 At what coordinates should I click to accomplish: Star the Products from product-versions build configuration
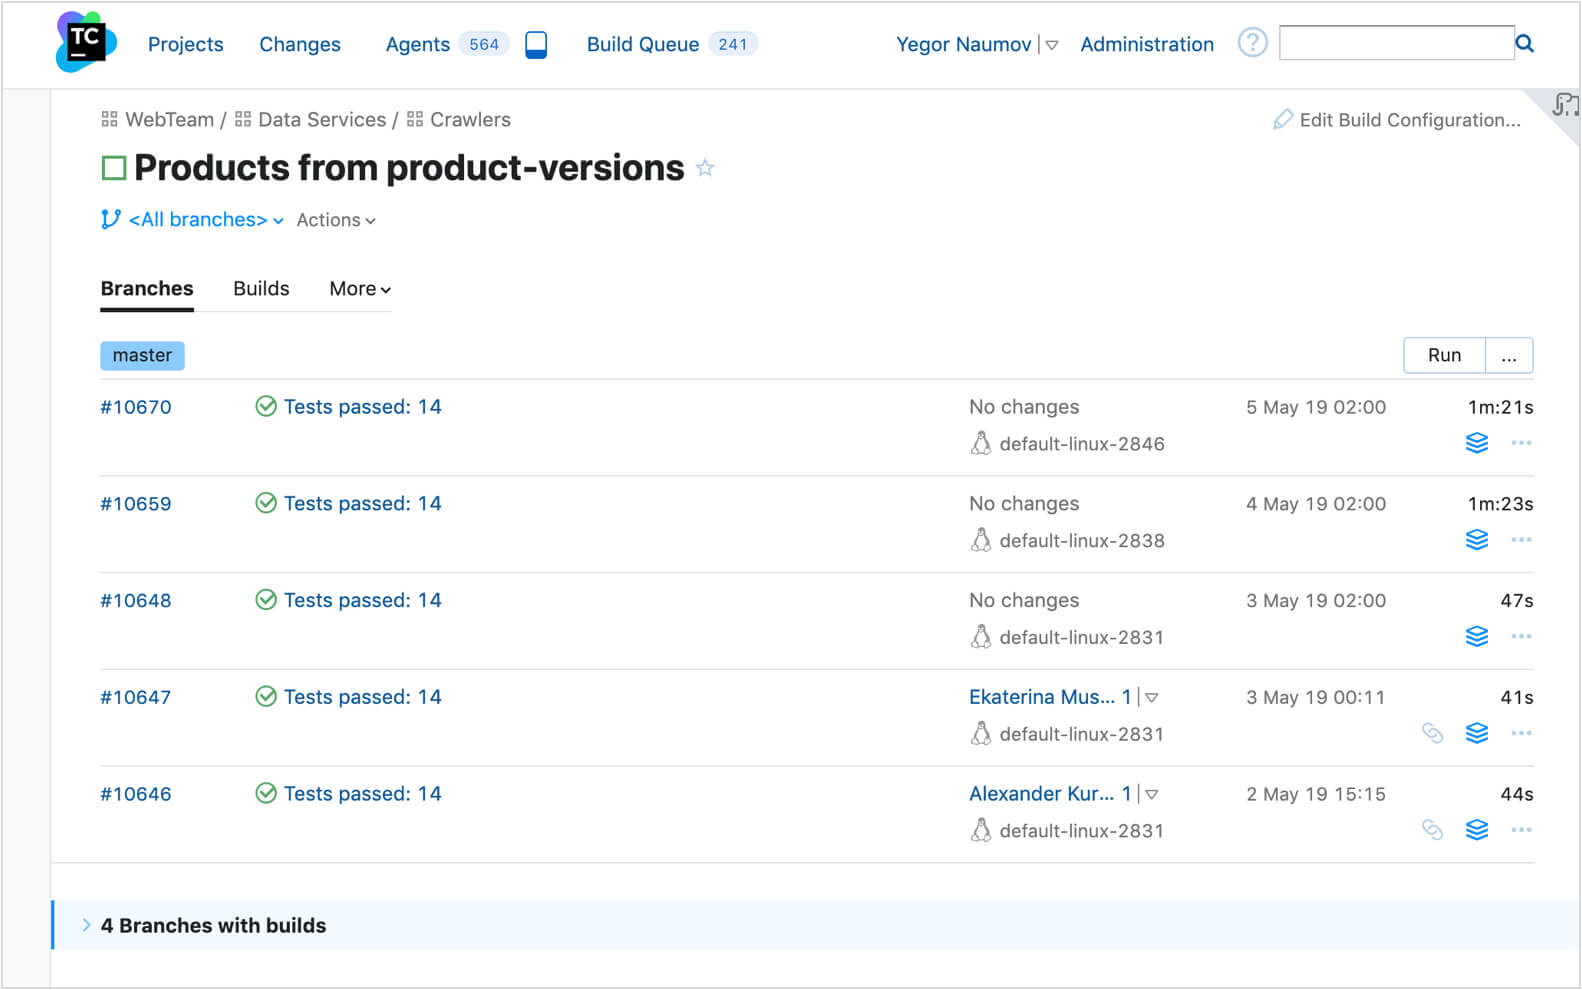point(705,168)
